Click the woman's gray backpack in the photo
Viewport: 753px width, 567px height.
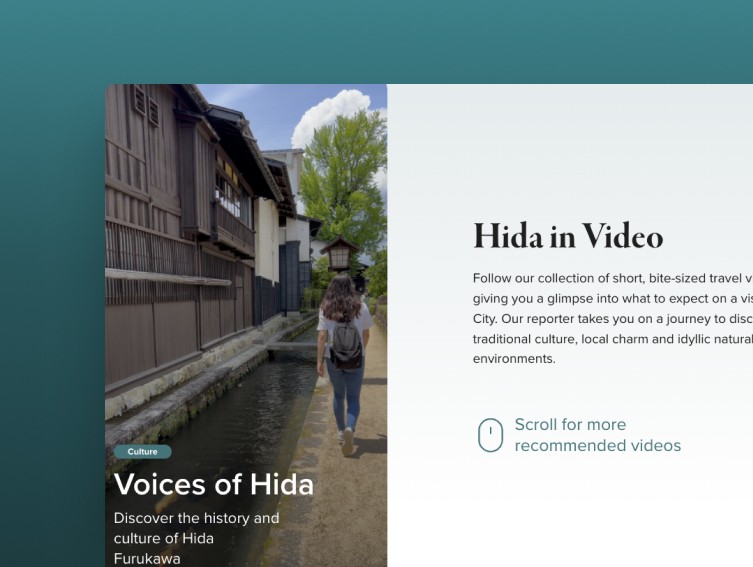(x=345, y=345)
